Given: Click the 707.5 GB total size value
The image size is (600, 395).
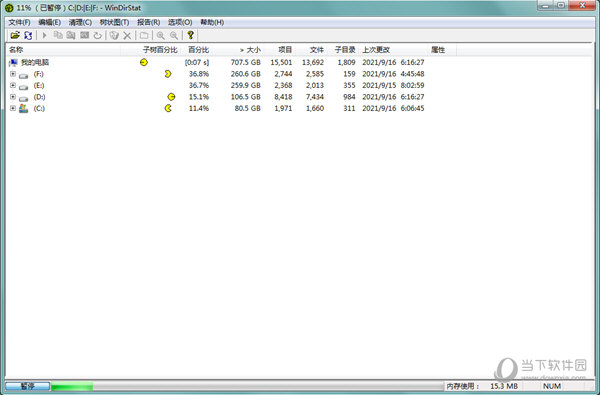Looking at the screenshot, I should tap(246, 62).
